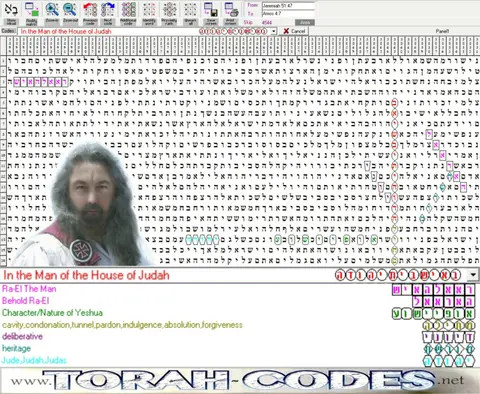This screenshot has width=480, height=394.
Task: Click the From field showing Jeremiah 51:47
Action: (288, 5)
